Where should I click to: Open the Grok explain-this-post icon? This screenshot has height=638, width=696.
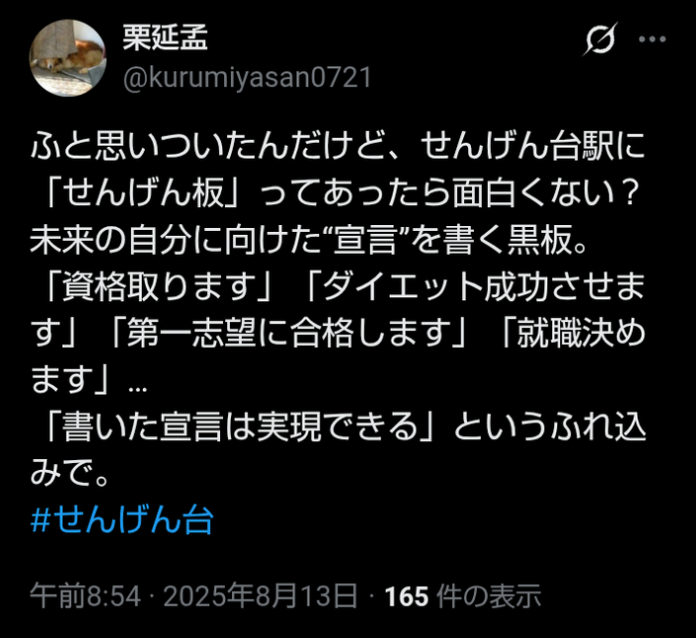point(600,39)
